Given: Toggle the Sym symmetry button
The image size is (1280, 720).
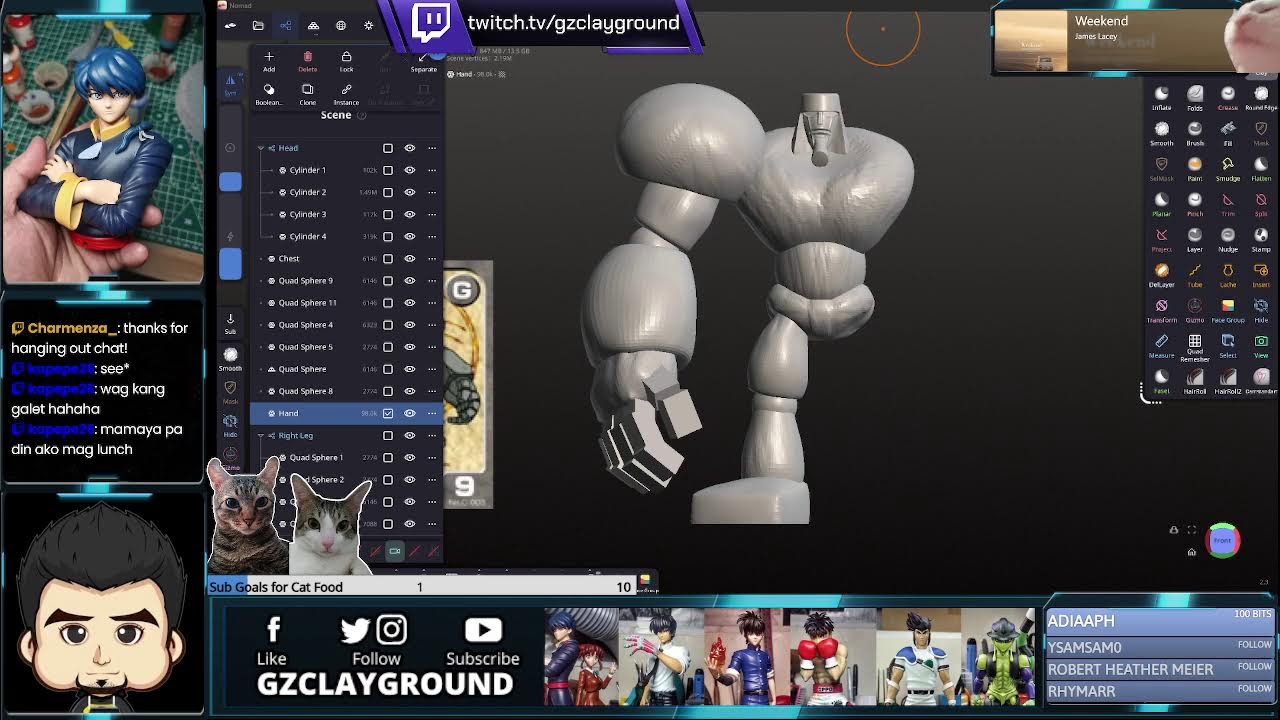Looking at the screenshot, I should point(230,86).
